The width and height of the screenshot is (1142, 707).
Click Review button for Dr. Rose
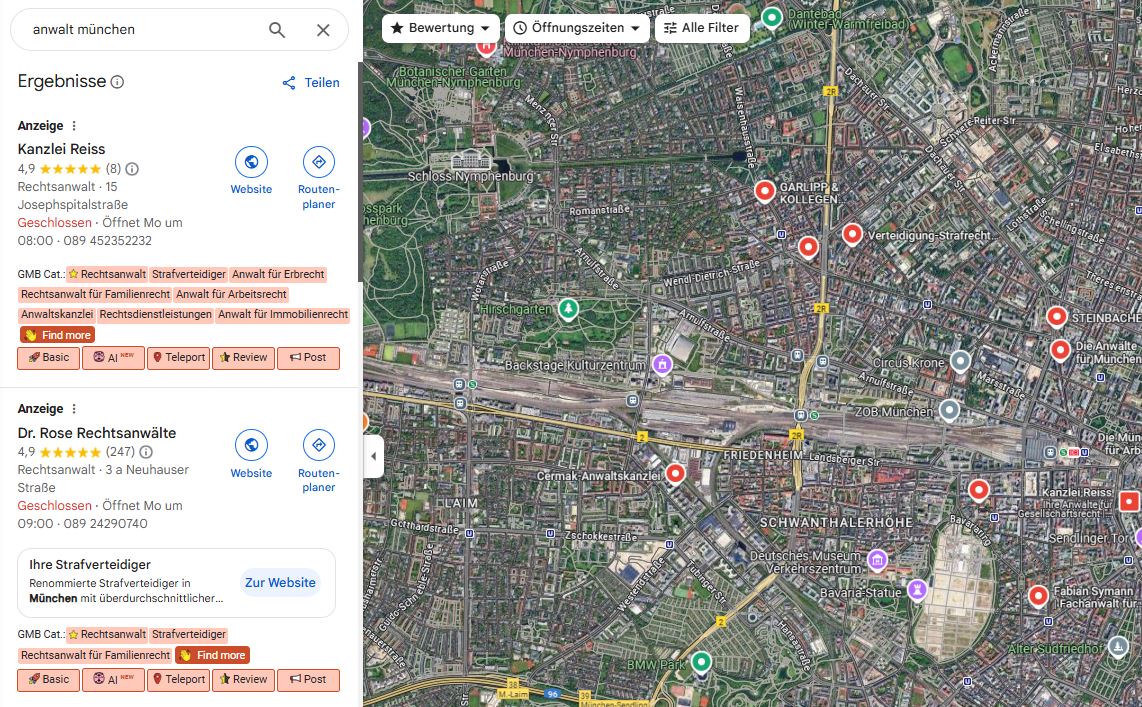click(x=243, y=679)
